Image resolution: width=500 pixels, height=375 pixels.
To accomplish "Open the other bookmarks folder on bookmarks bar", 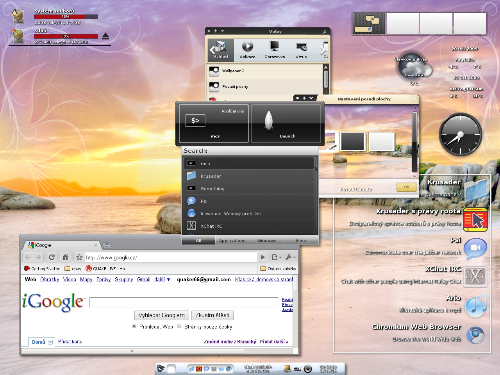I will [278, 268].
